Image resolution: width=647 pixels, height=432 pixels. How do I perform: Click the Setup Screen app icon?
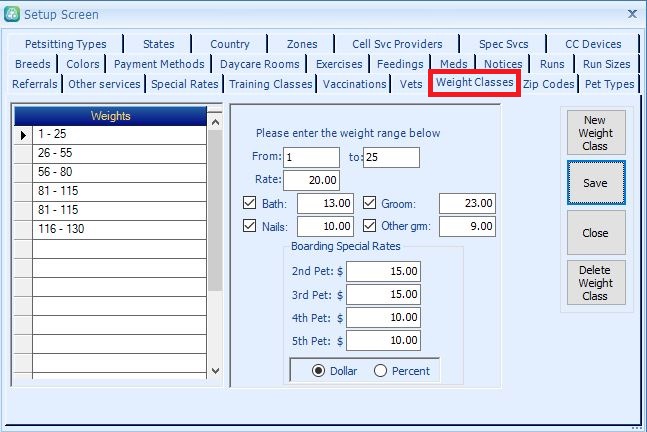(12, 13)
